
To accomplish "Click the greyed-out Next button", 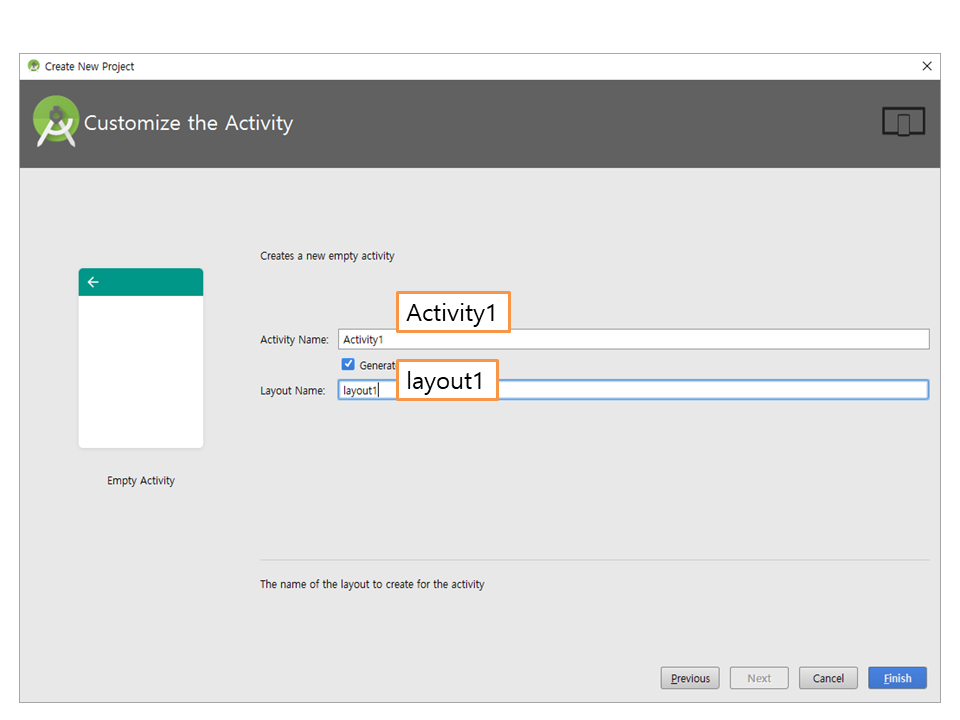I will pyautogui.click(x=759, y=678).
